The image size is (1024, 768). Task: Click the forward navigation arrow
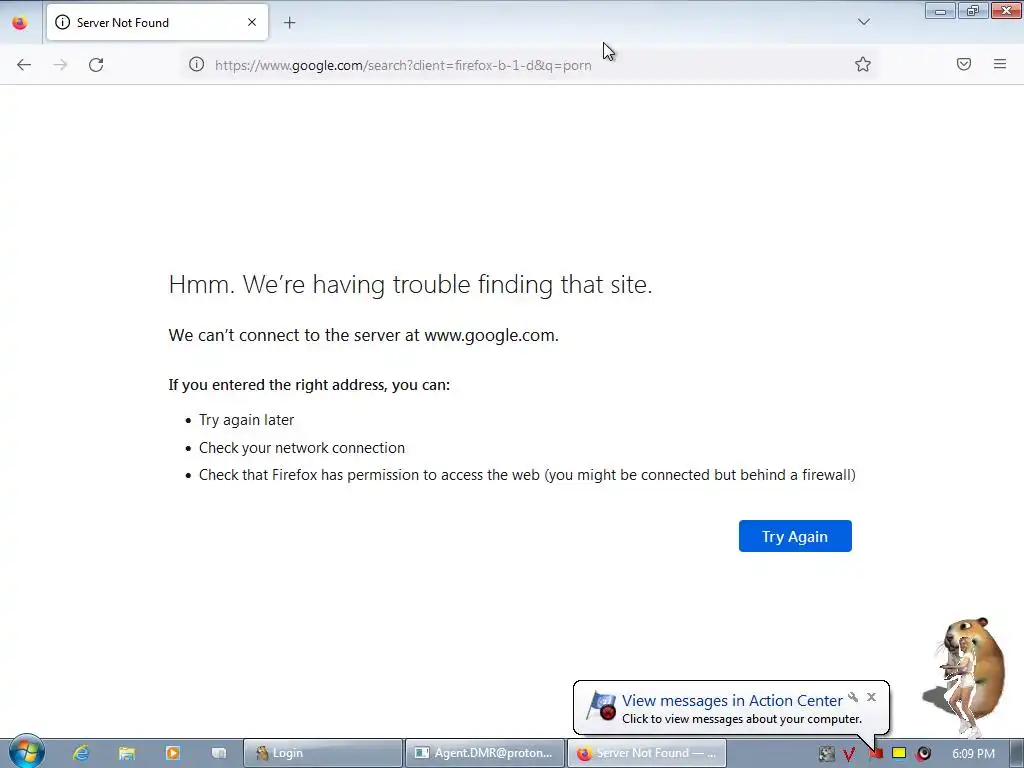60,65
